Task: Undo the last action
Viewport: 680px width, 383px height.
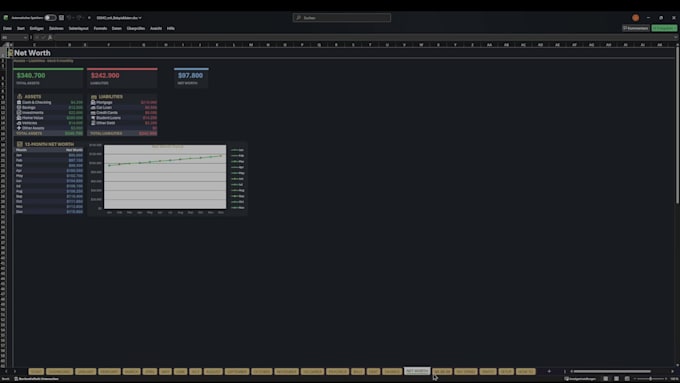Action: click(x=69, y=18)
